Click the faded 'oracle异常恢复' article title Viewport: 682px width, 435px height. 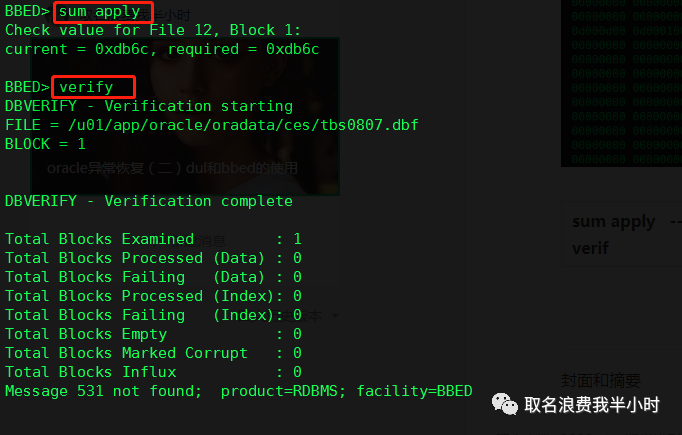pos(173,168)
